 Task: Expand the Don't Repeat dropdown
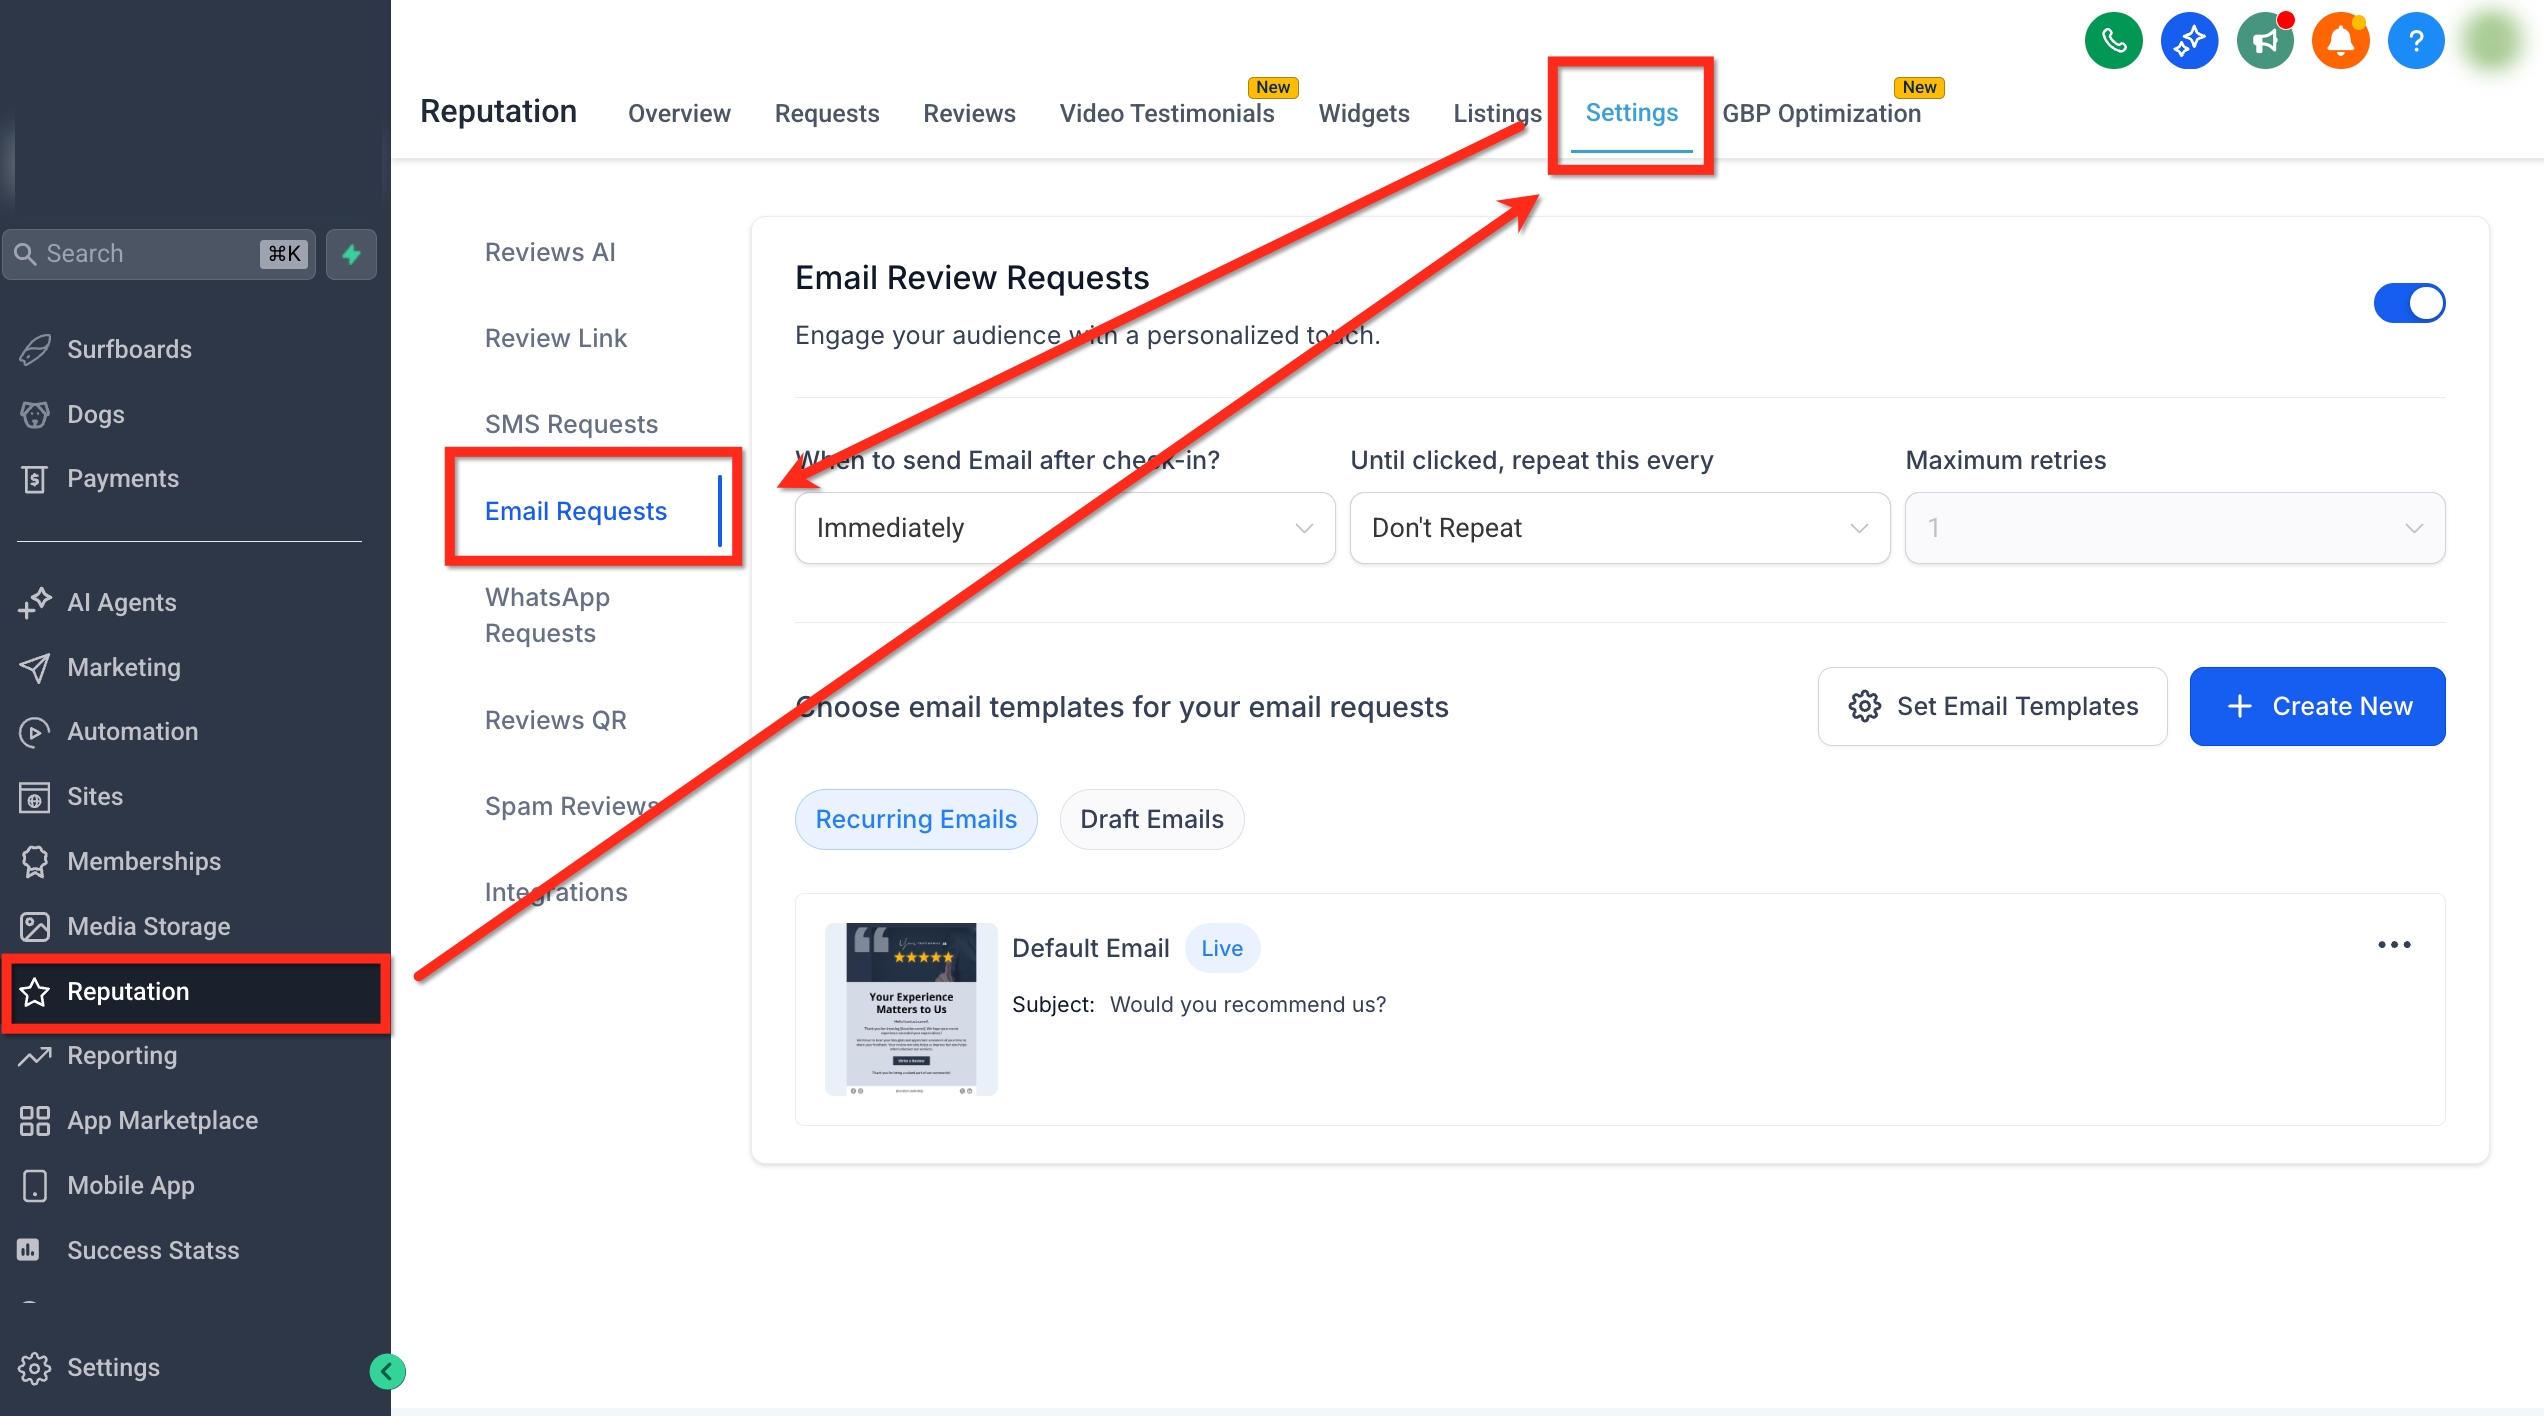(1620, 528)
